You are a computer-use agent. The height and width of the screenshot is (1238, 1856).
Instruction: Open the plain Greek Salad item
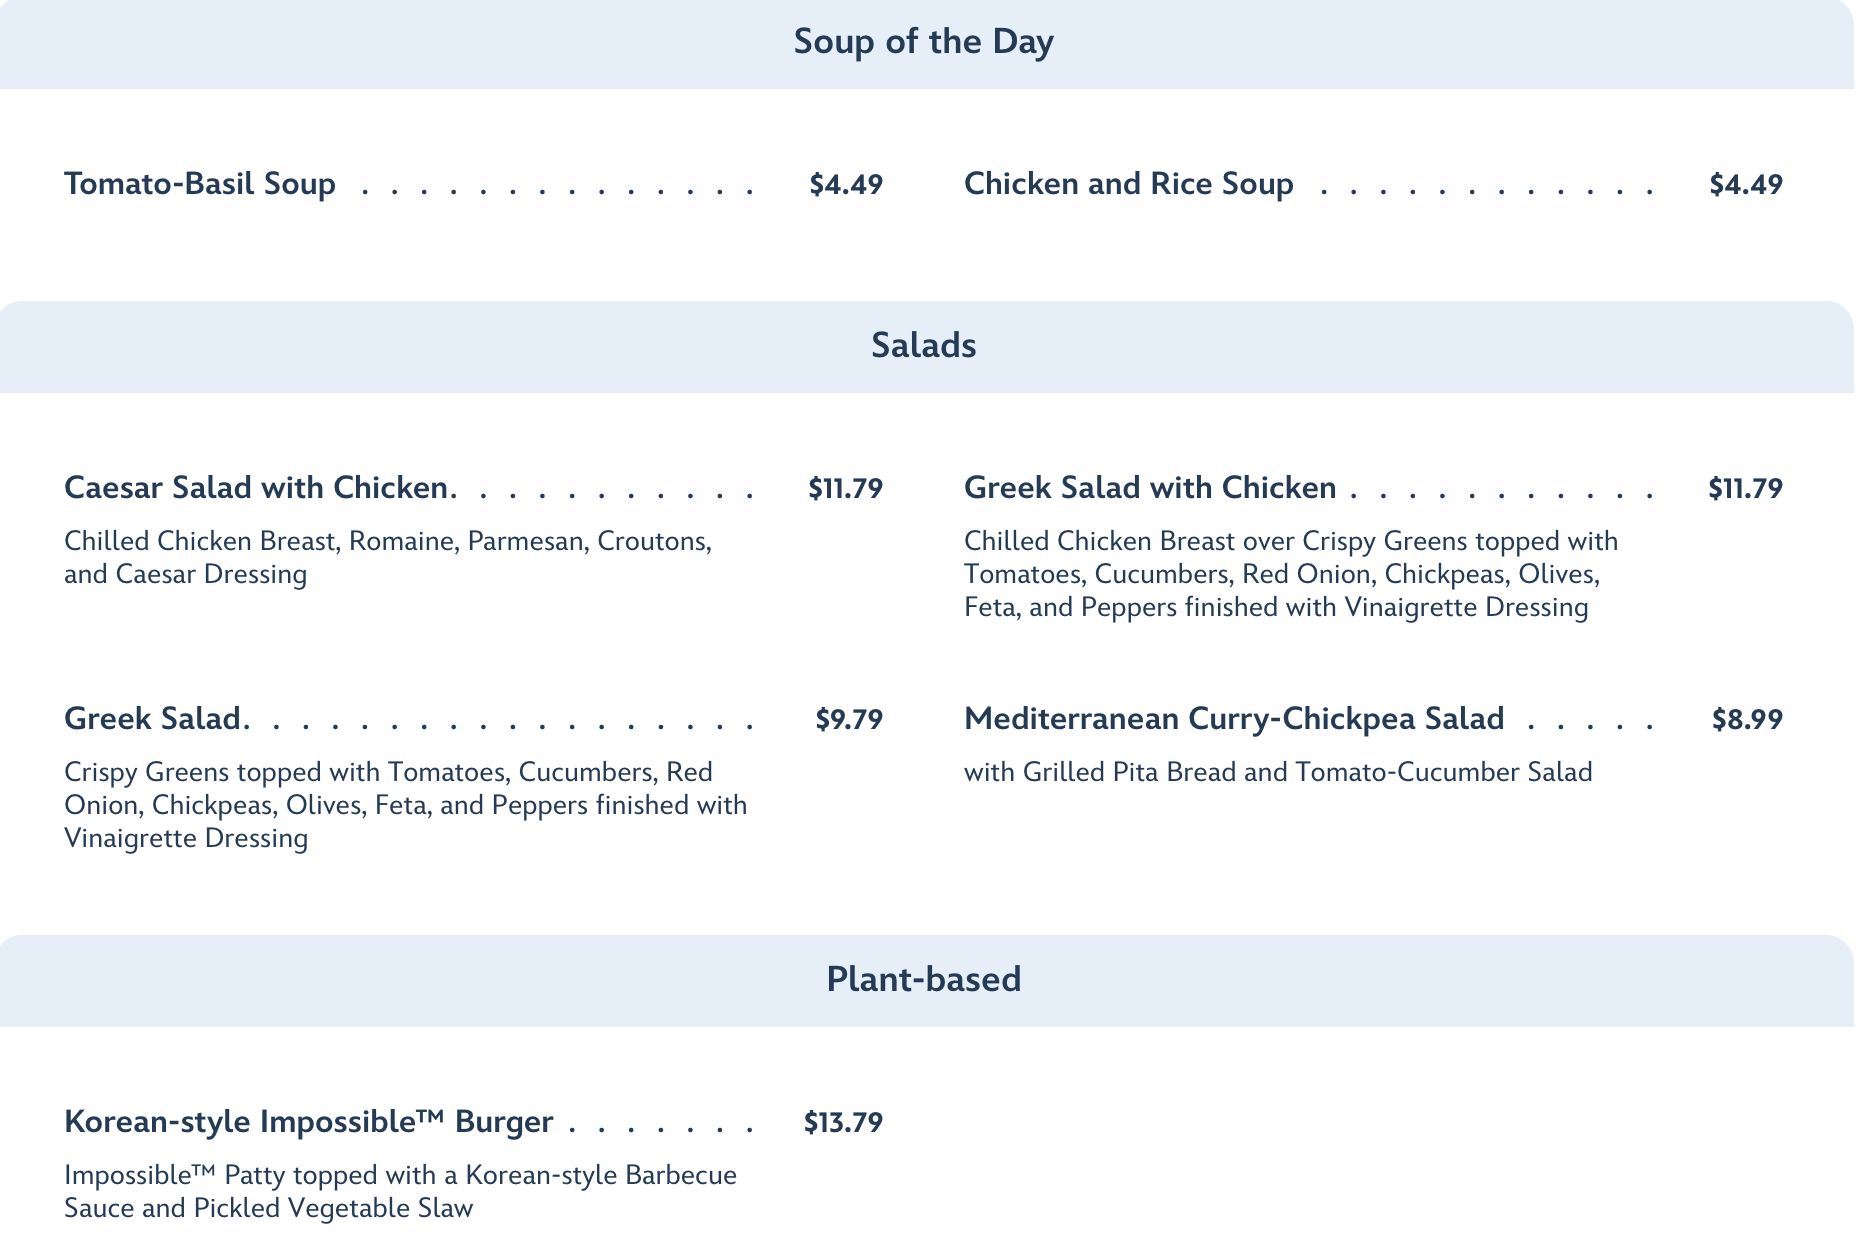pyautogui.click(x=154, y=719)
